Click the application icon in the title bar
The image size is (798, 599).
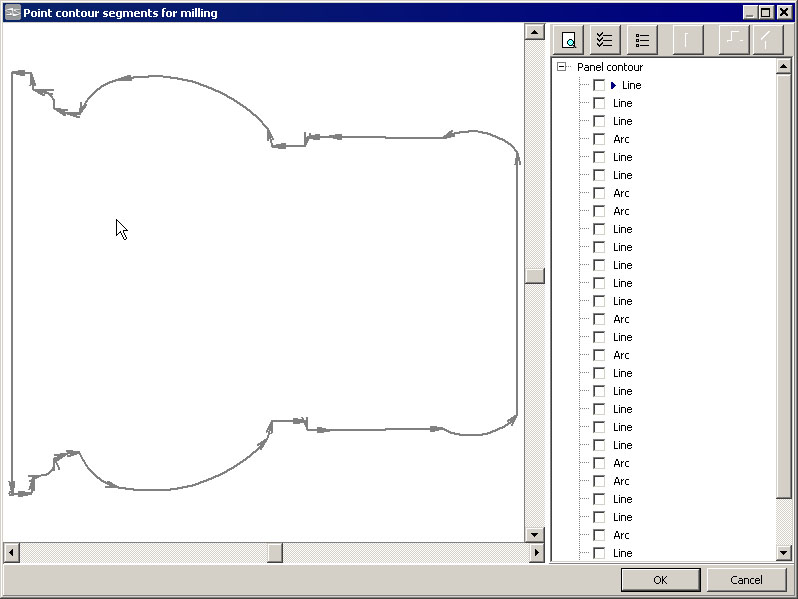(x=13, y=12)
